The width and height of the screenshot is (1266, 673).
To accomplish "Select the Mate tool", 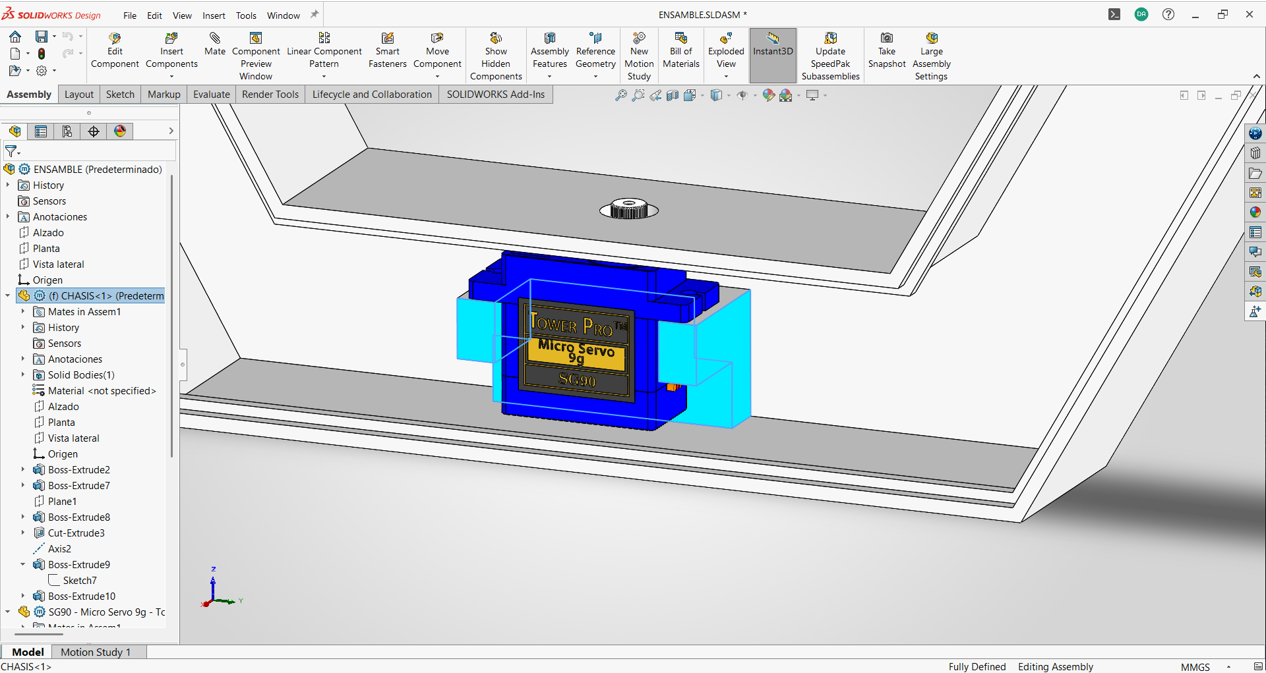I will [214, 45].
